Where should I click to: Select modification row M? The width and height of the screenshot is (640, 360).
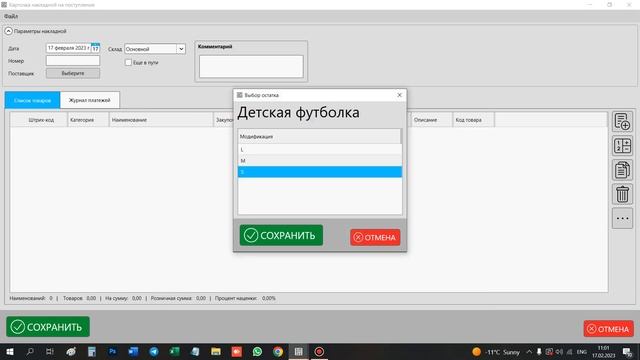[x=320, y=160]
